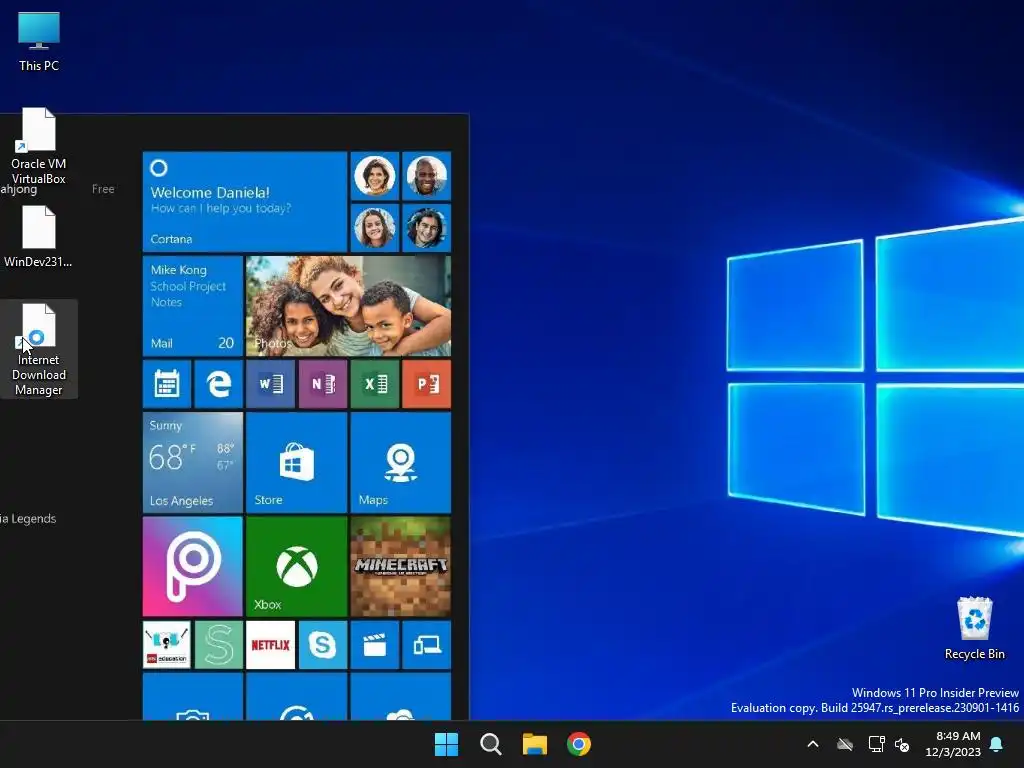Select the bald man contact avatar tile
The image size is (1024, 768).
click(x=427, y=176)
